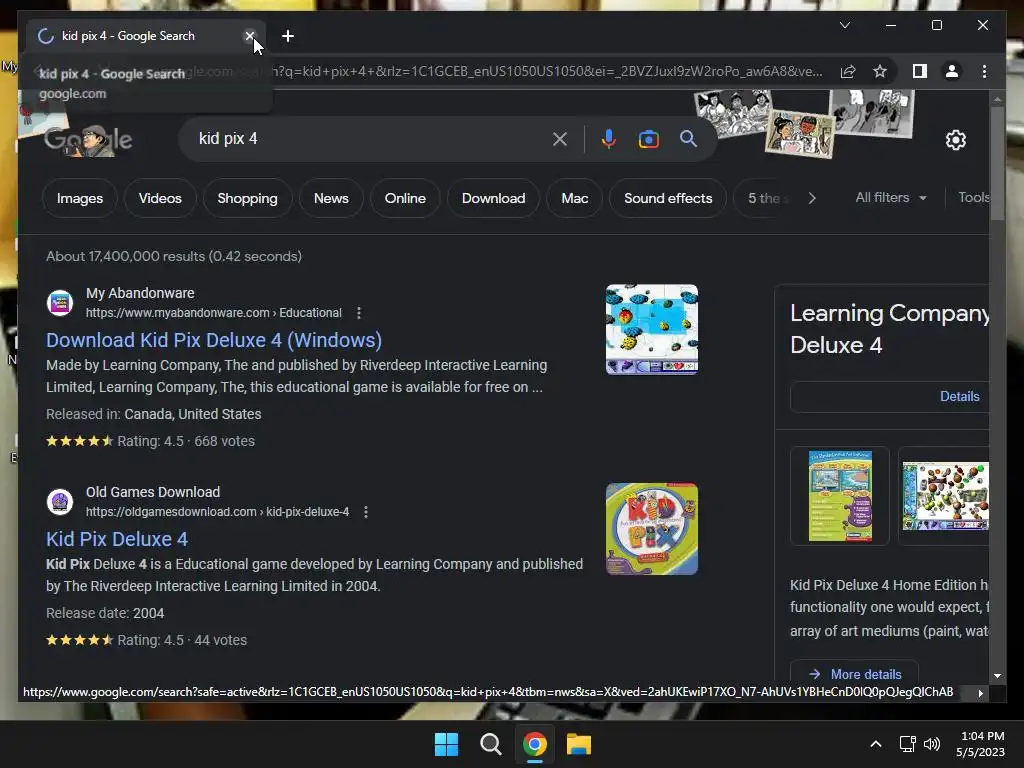Click the Kid Pix logo result thumbnail
1024x768 pixels.
coord(652,529)
